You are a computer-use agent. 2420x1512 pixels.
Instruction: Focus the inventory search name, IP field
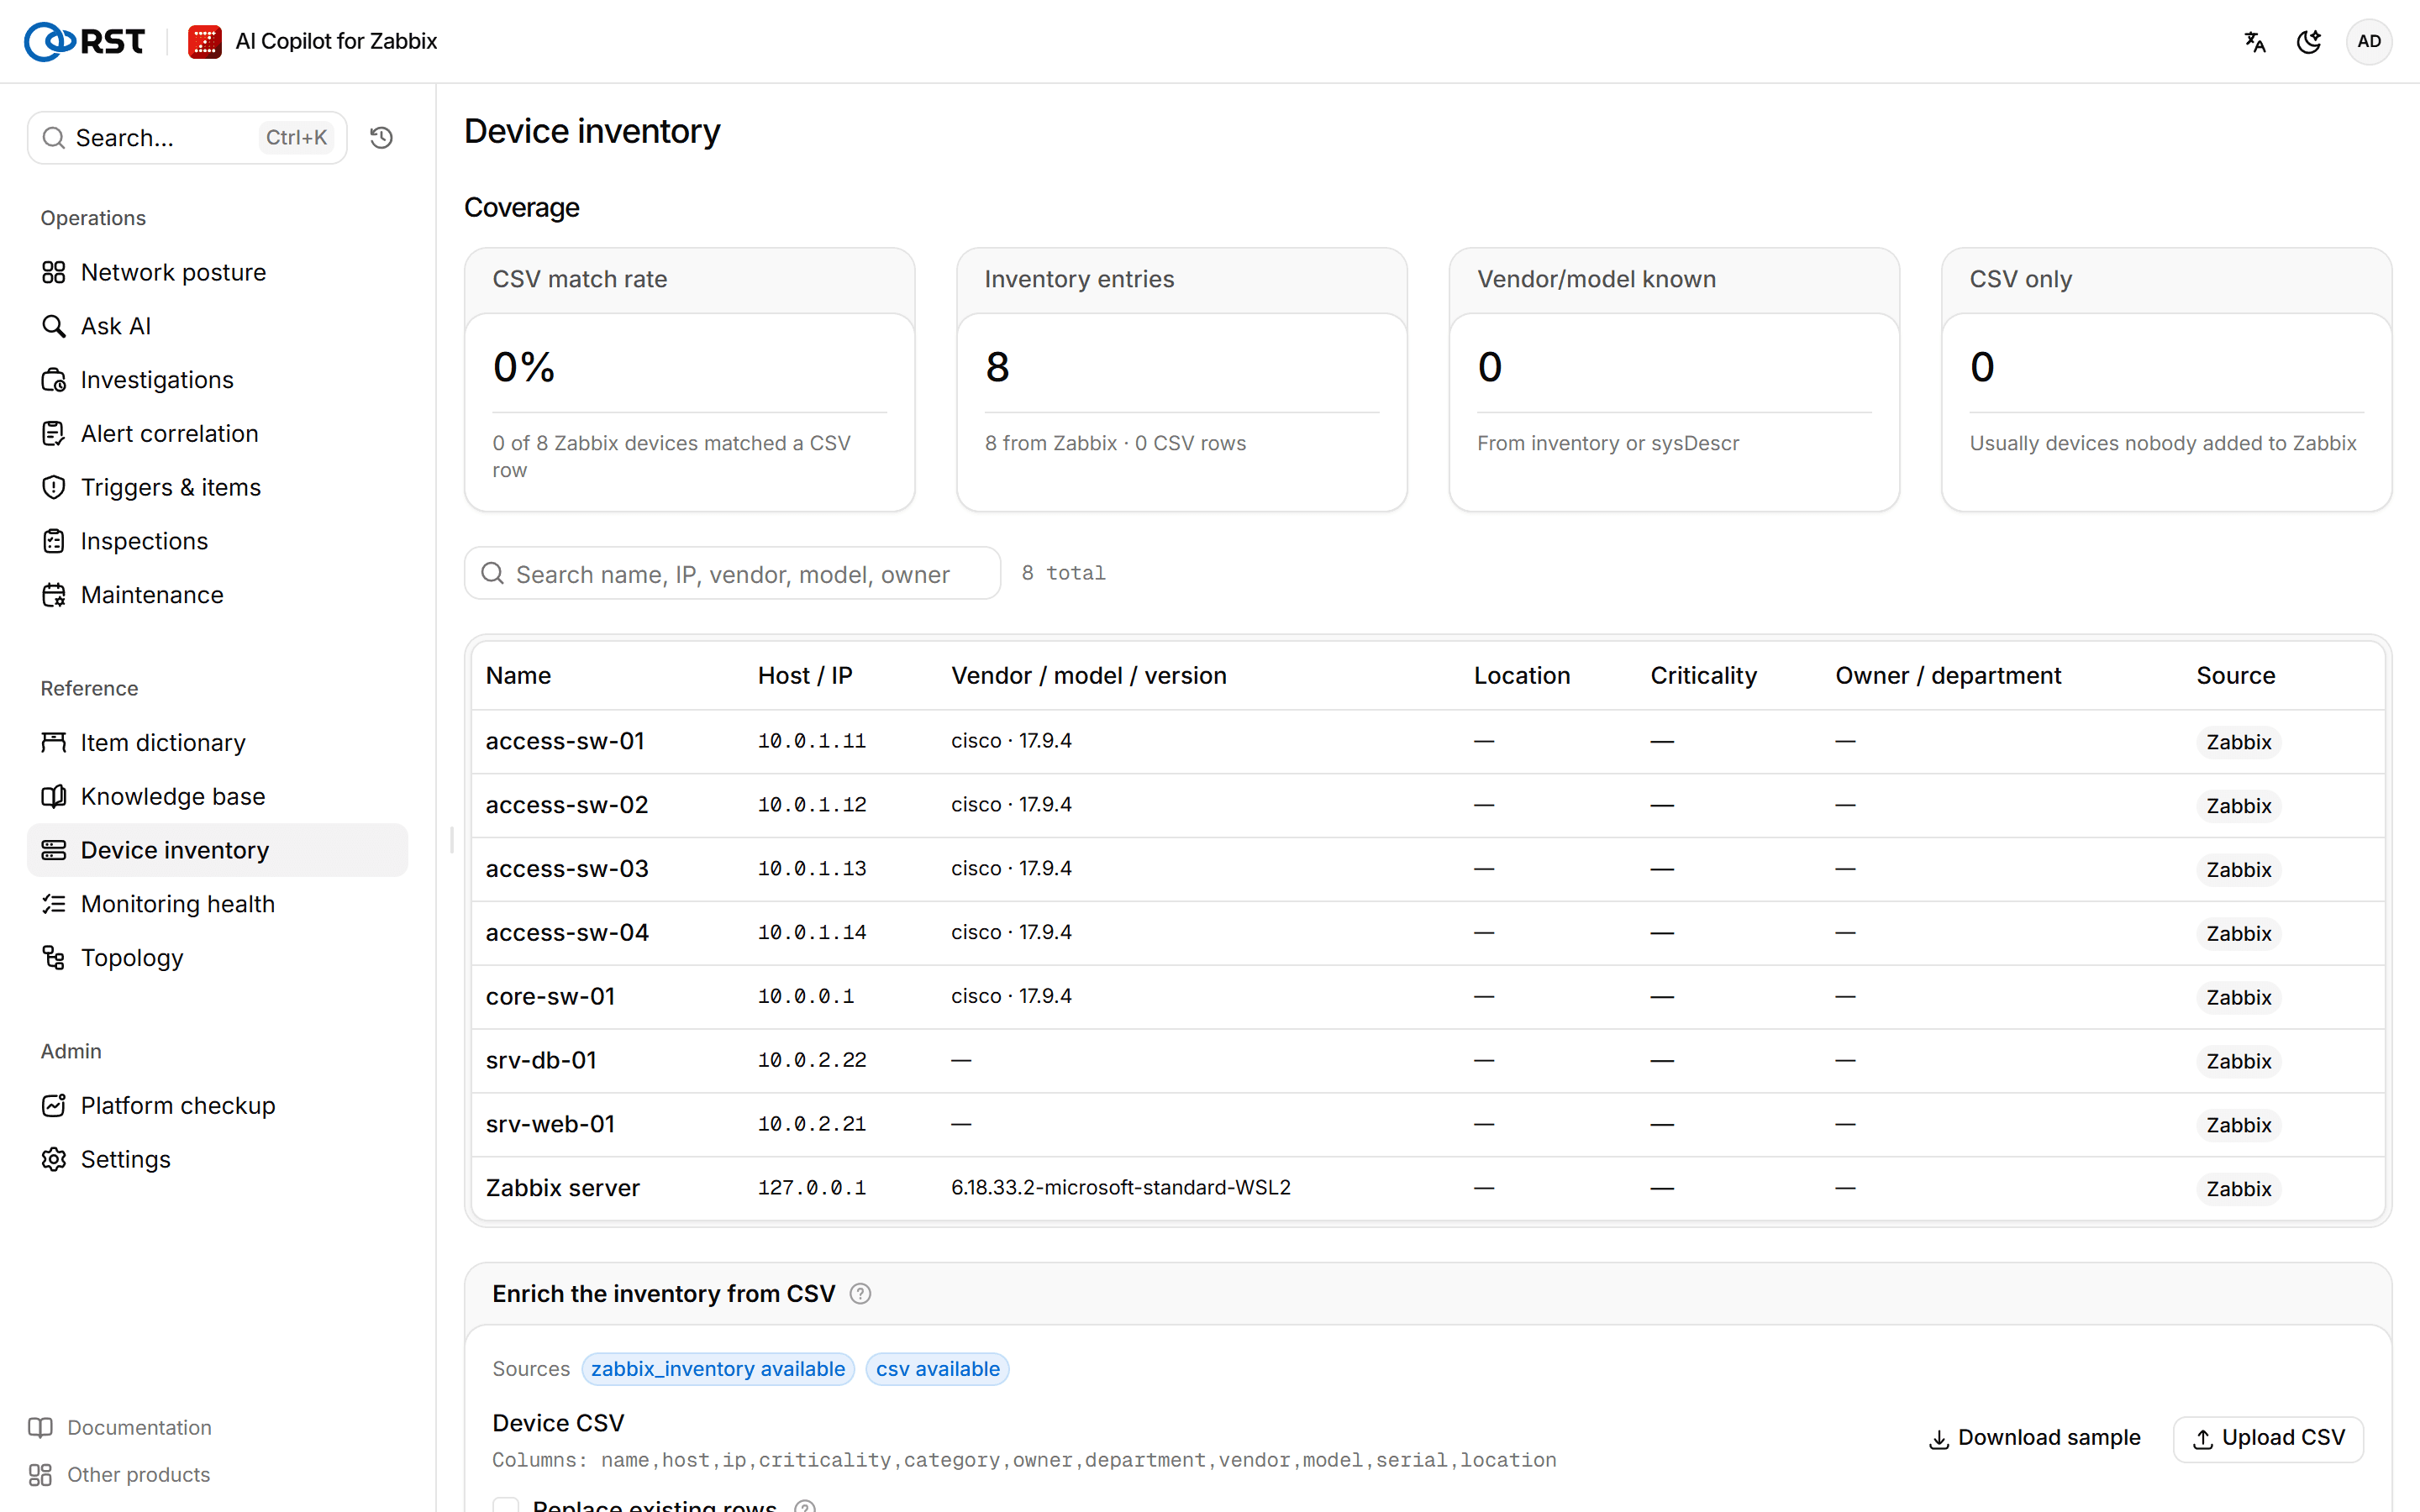tap(732, 574)
